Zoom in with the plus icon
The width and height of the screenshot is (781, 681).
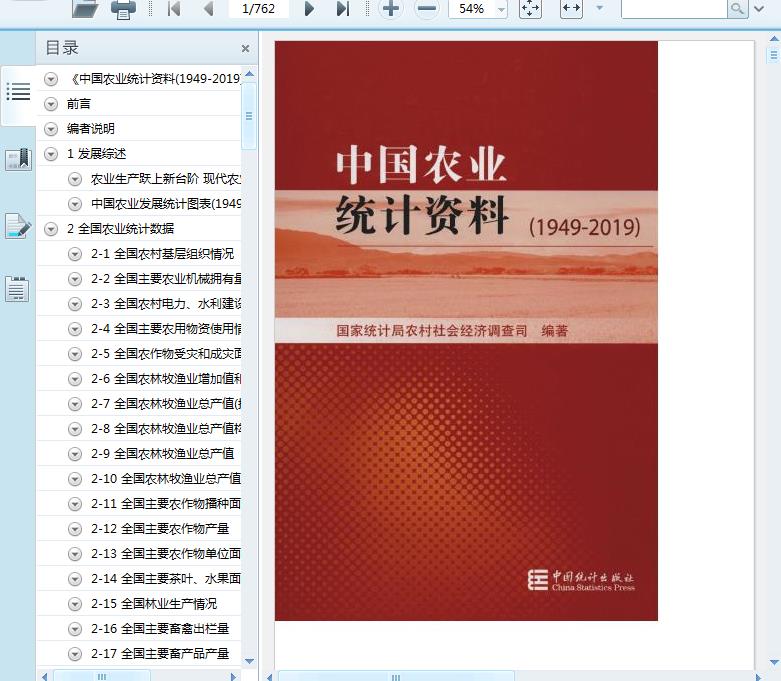pos(390,8)
